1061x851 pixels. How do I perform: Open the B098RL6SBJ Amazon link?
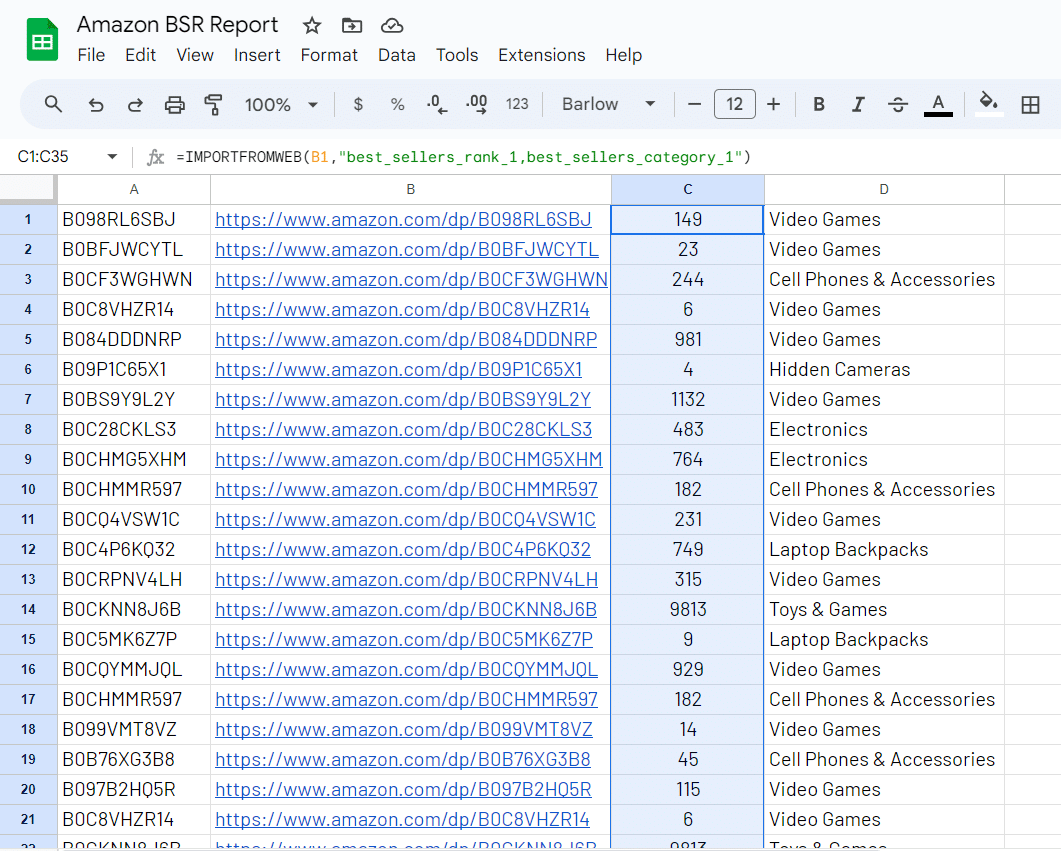click(x=403, y=219)
